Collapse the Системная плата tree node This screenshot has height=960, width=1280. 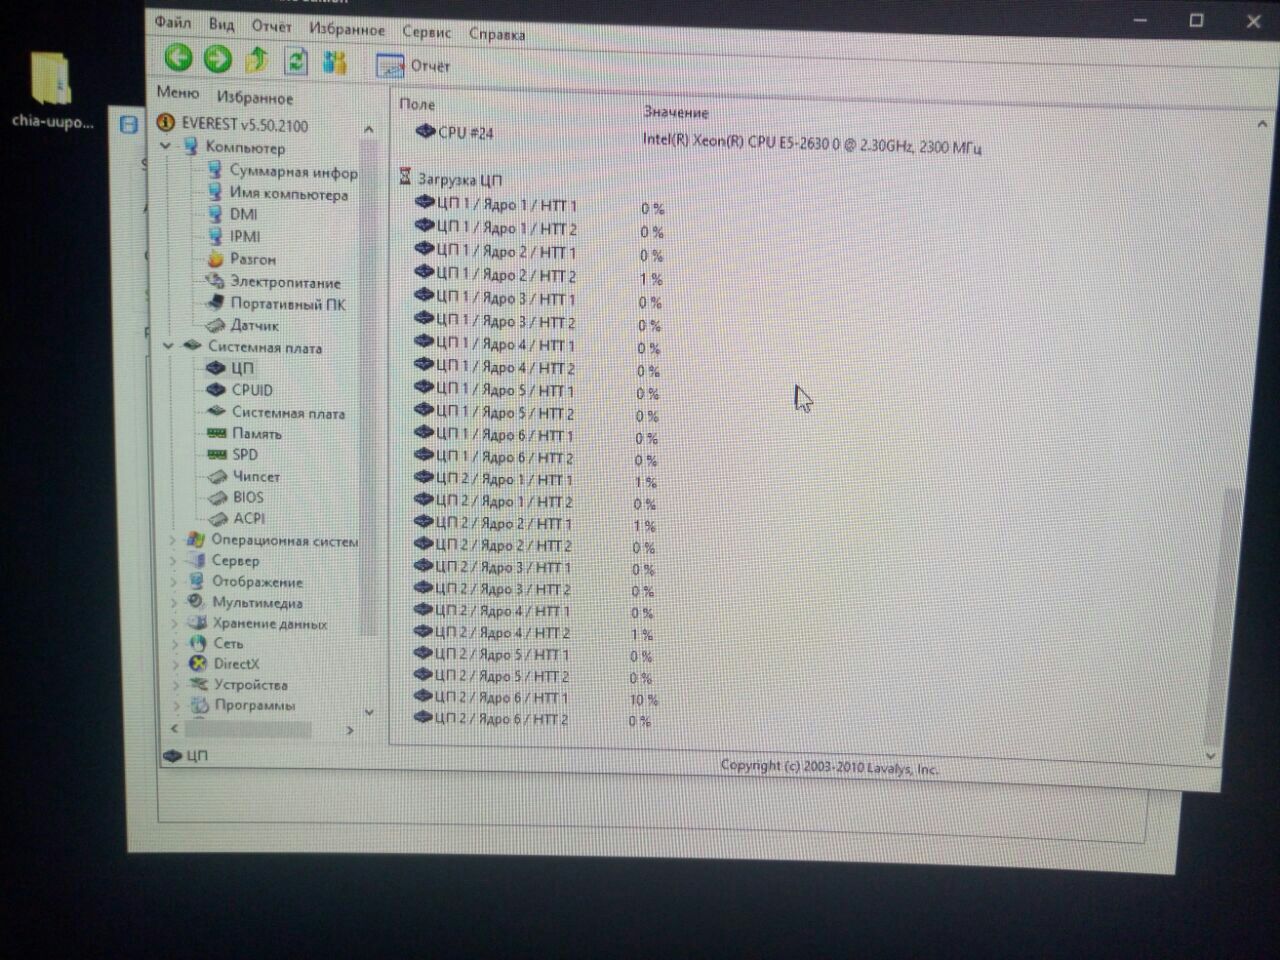coord(168,346)
